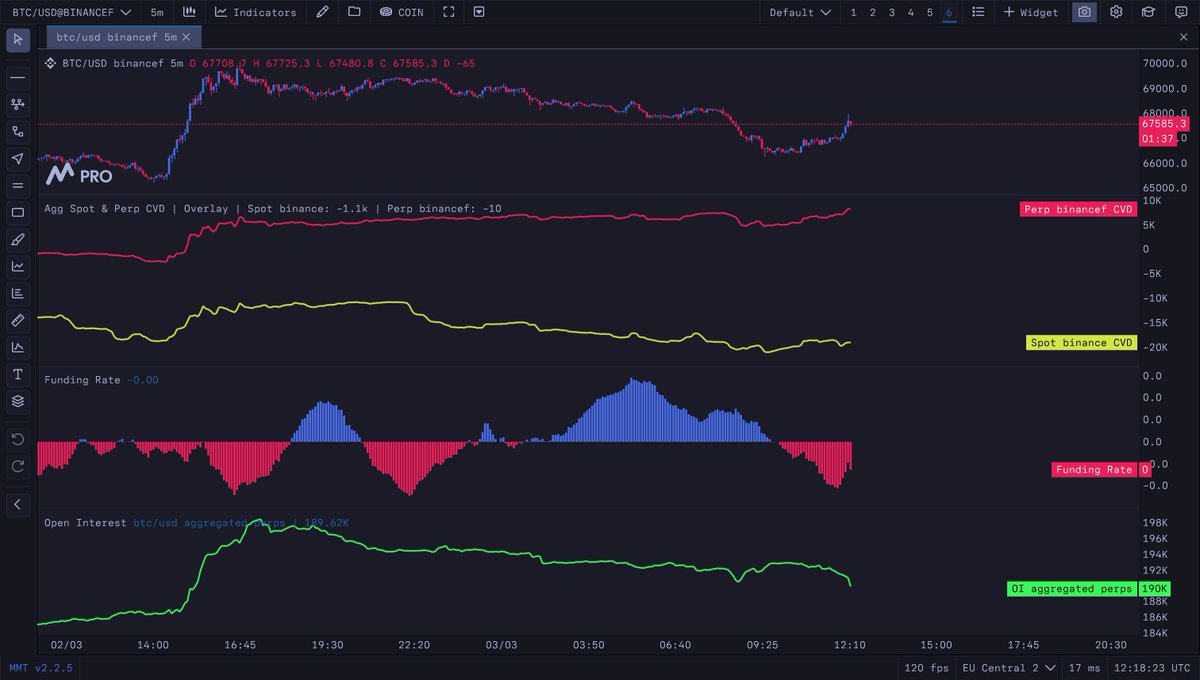Click the Perp binancef CVD label
Viewport: 1200px width, 680px height.
click(x=1079, y=209)
